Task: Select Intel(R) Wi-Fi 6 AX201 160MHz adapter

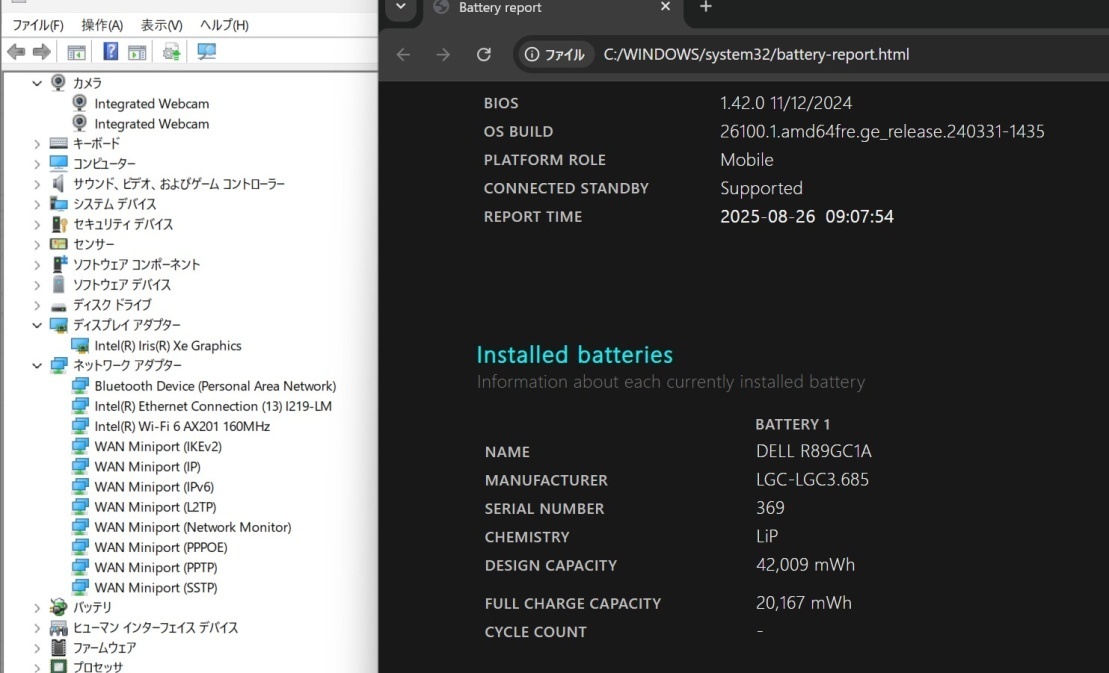Action: (x=182, y=427)
